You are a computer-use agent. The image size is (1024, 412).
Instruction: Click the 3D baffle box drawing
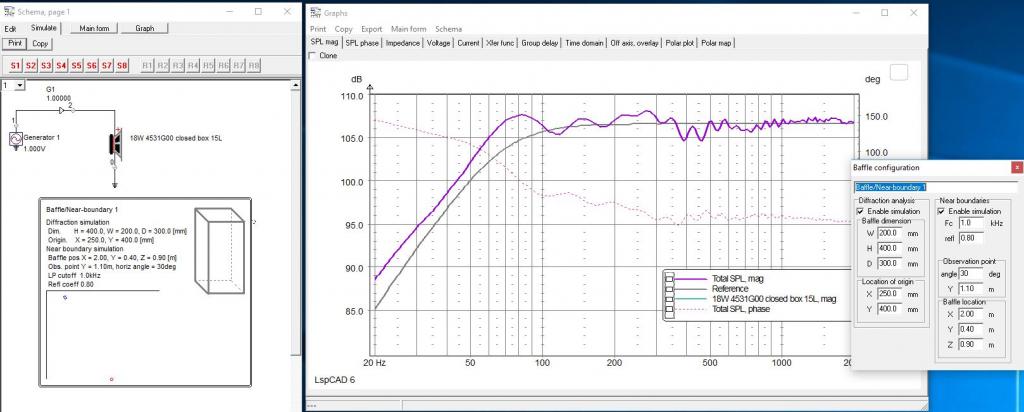click(221, 251)
